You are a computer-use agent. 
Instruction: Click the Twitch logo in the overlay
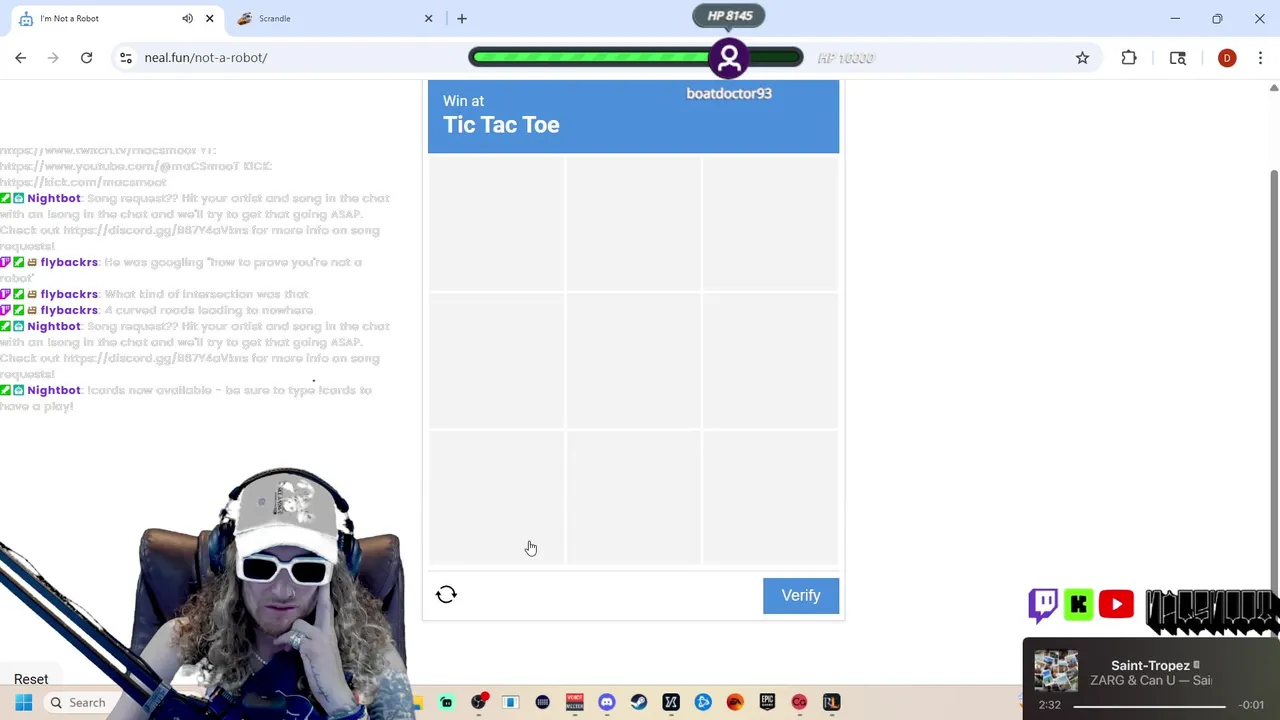pos(1043,604)
